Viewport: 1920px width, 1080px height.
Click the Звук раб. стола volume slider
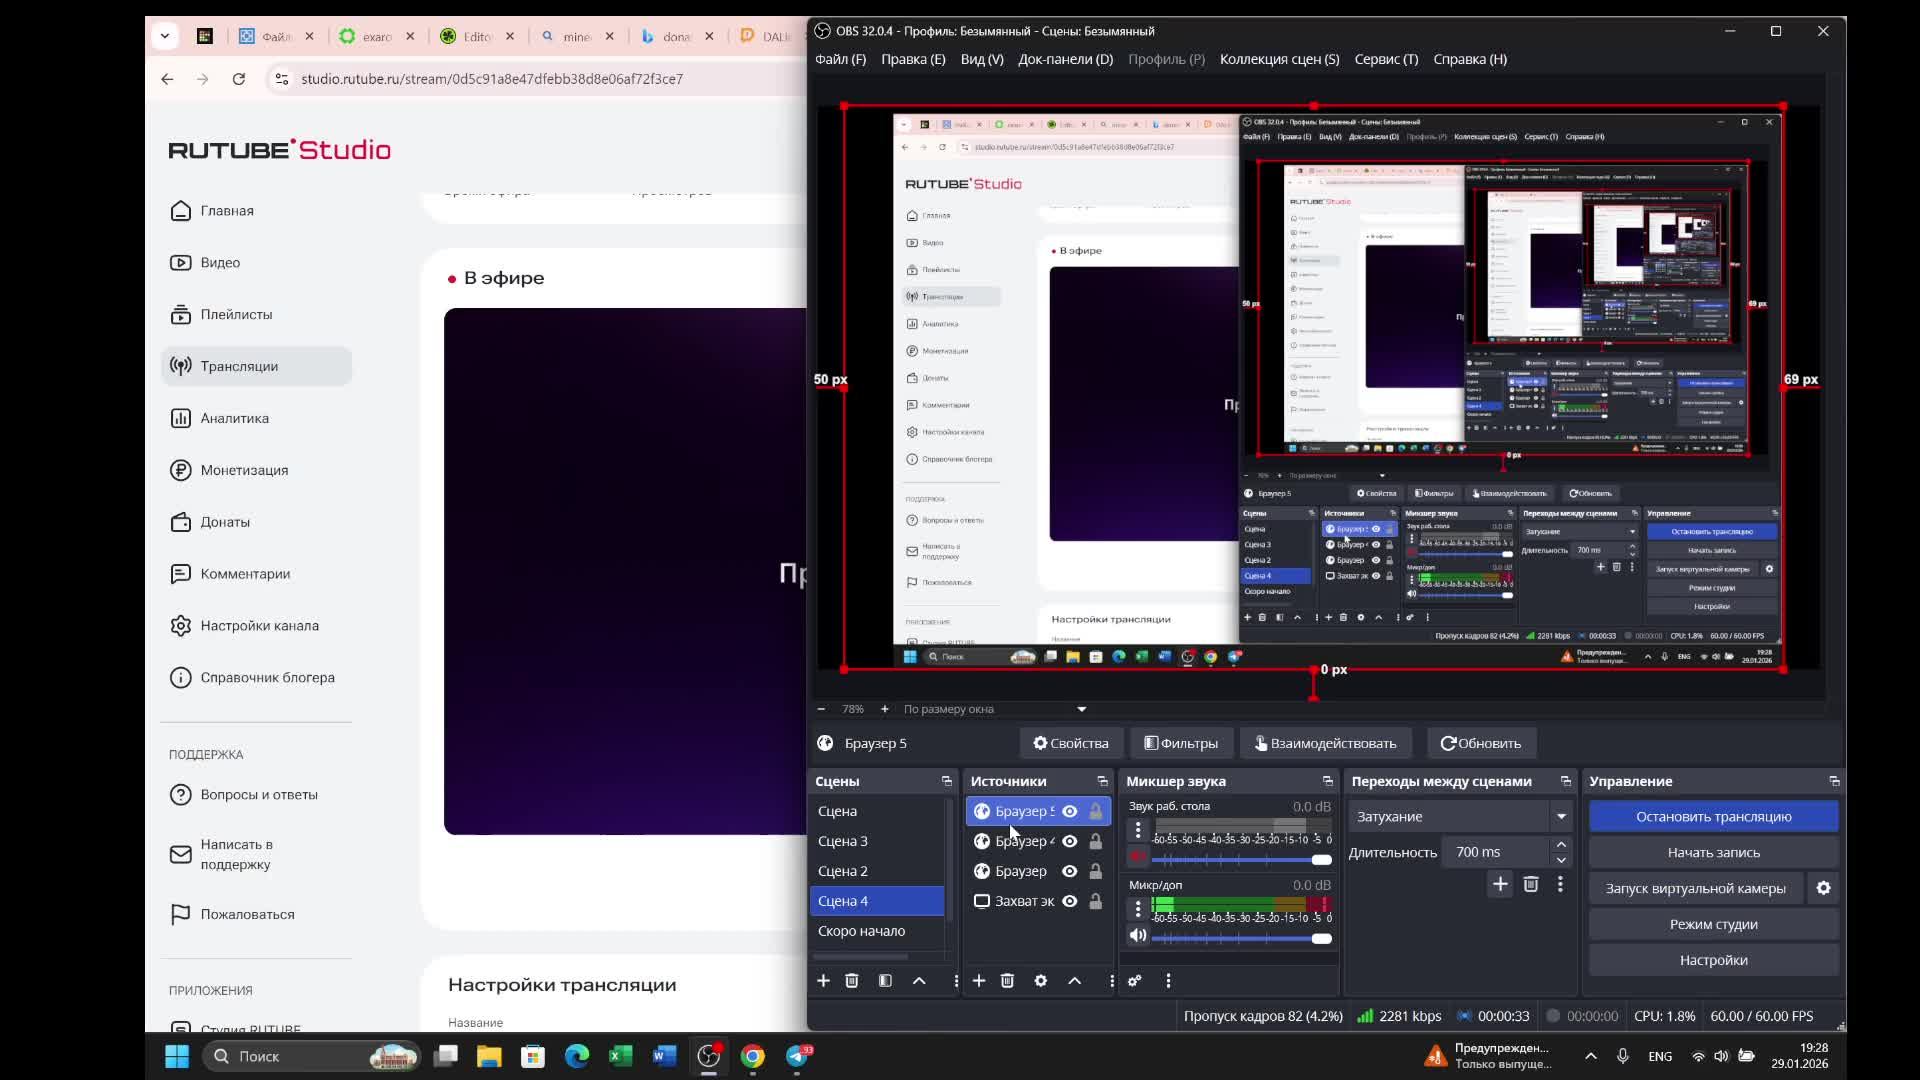(1240, 859)
